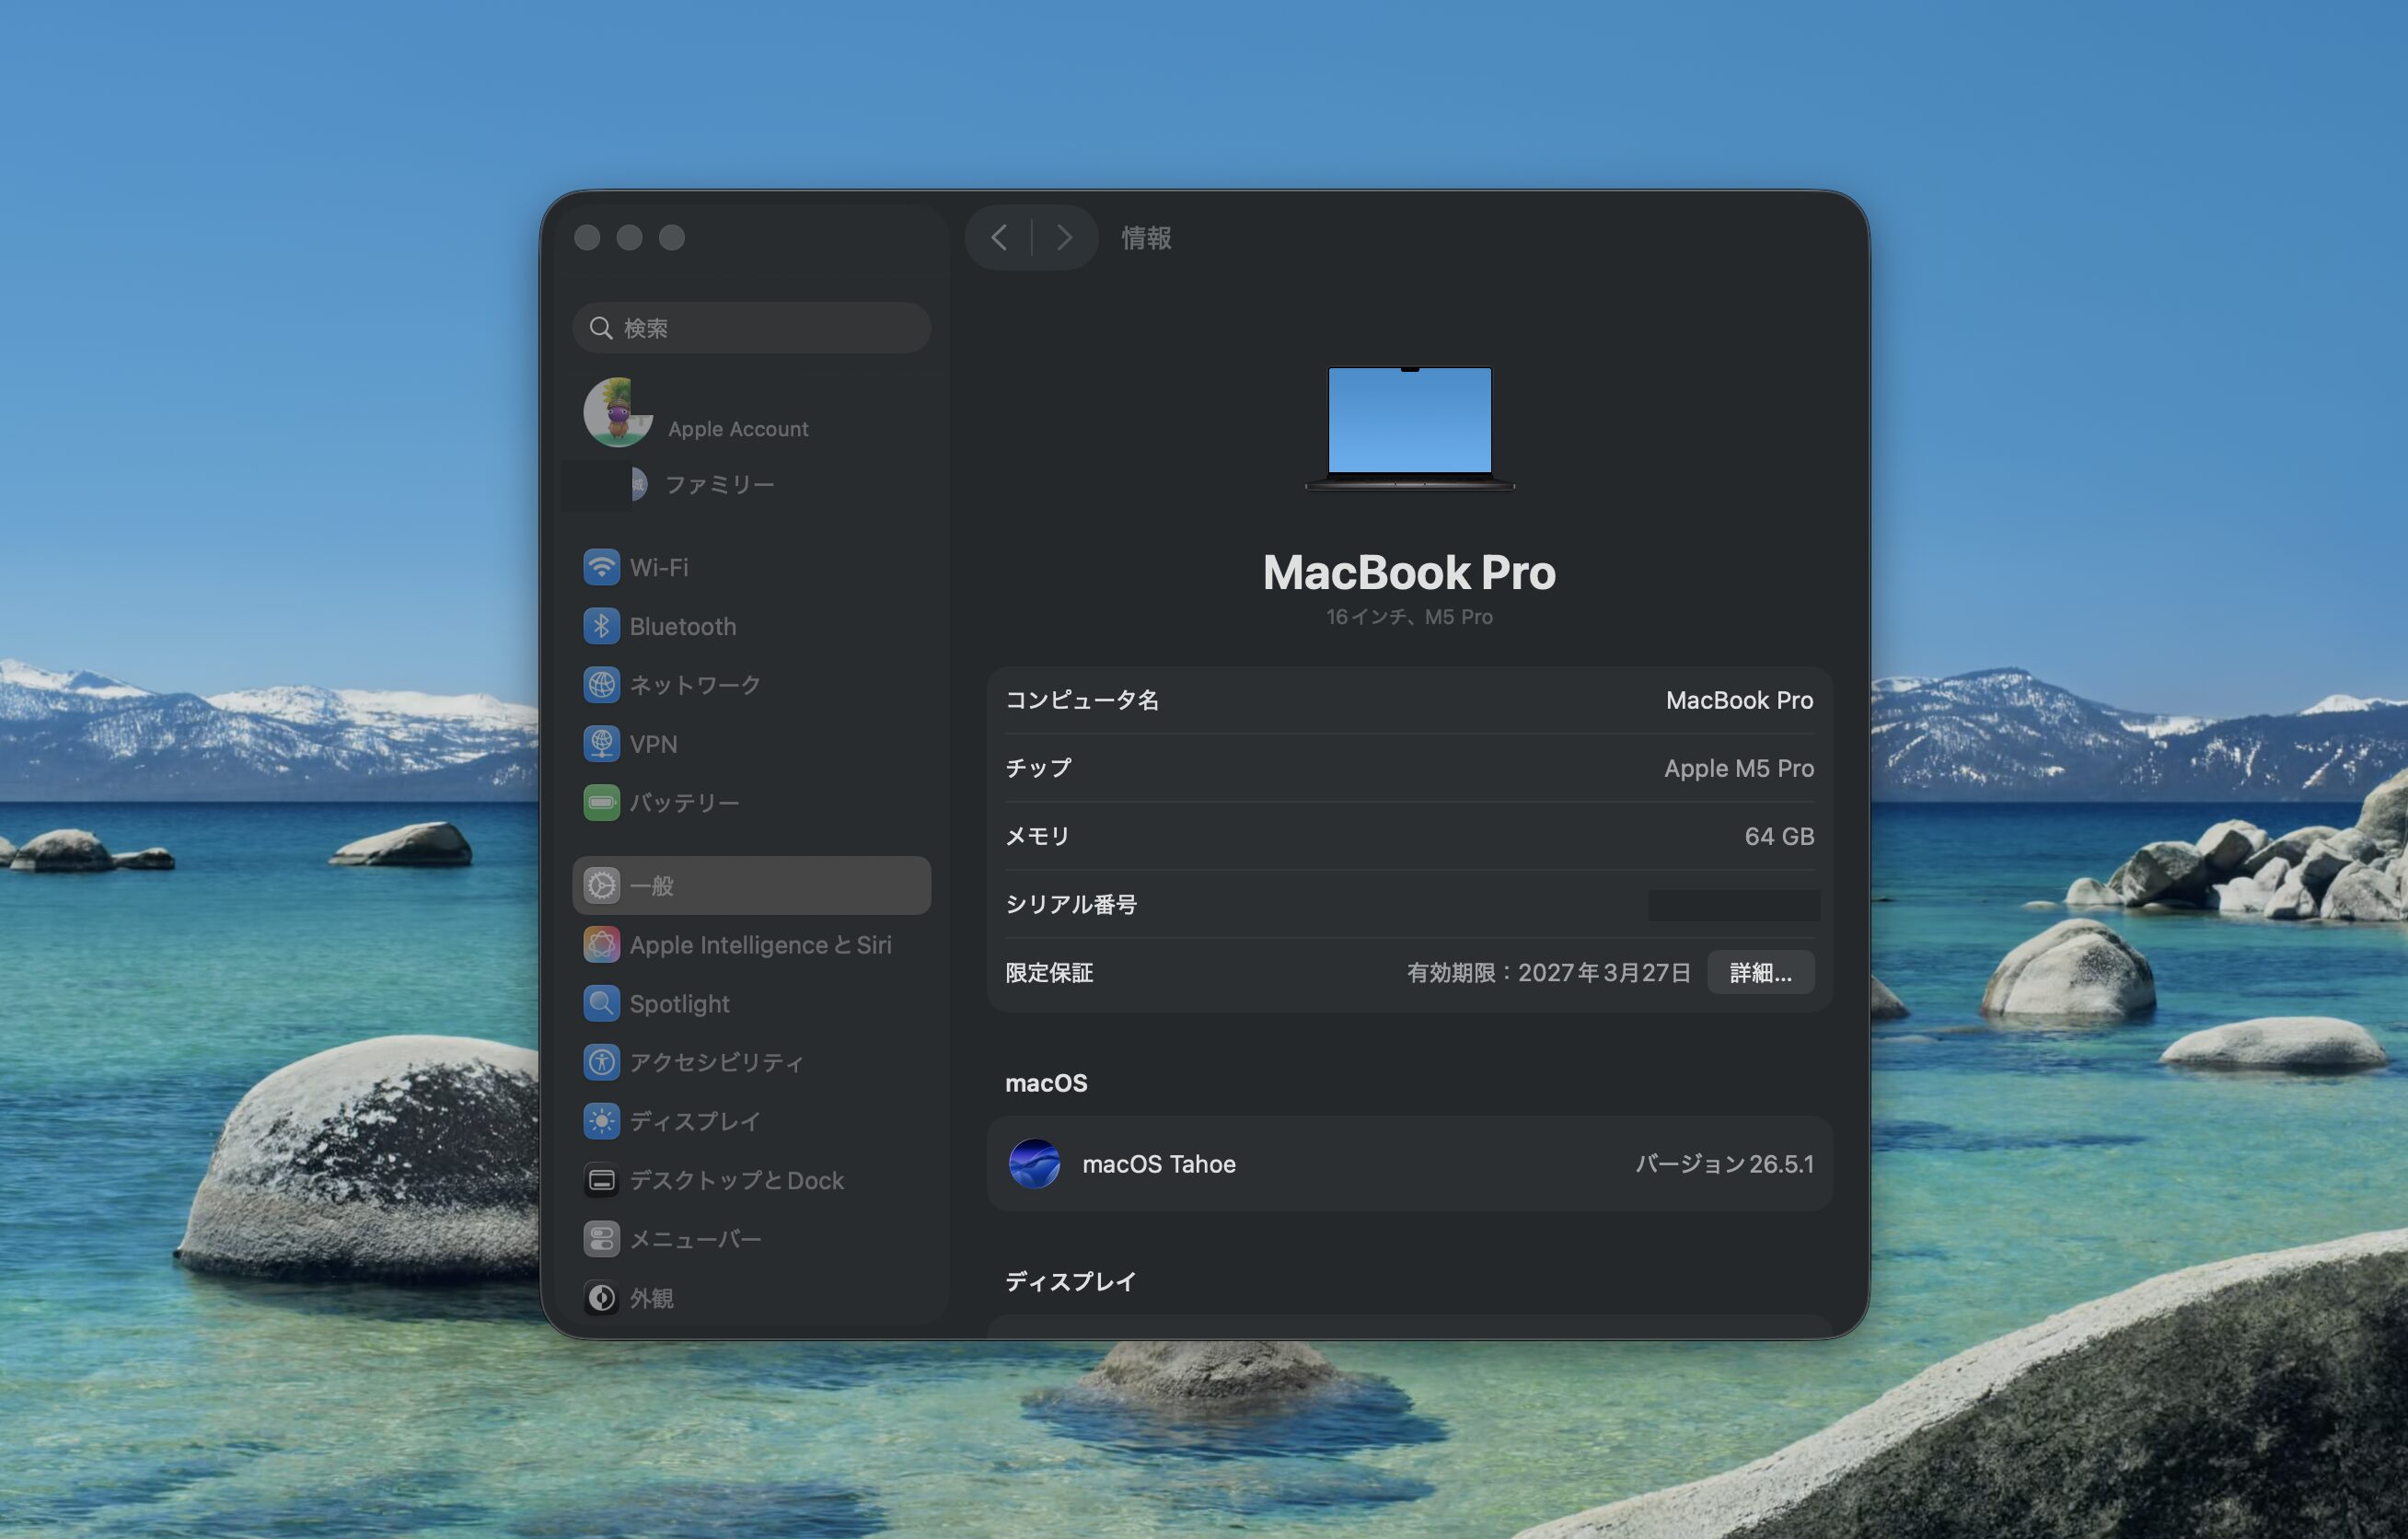
Task: Select the ネットワーク globe icon
Action: (x=601, y=685)
